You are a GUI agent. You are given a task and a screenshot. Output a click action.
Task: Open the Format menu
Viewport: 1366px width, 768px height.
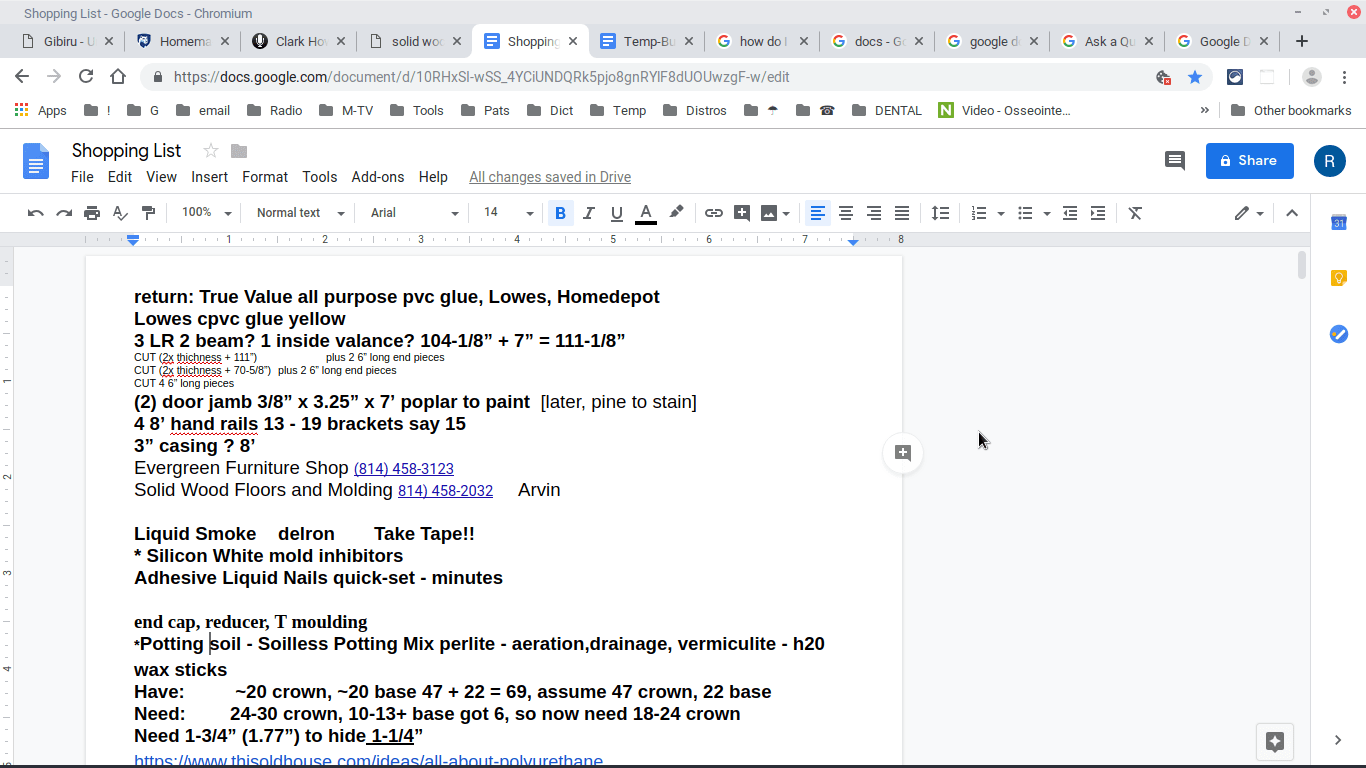click(x=264, y=177)
